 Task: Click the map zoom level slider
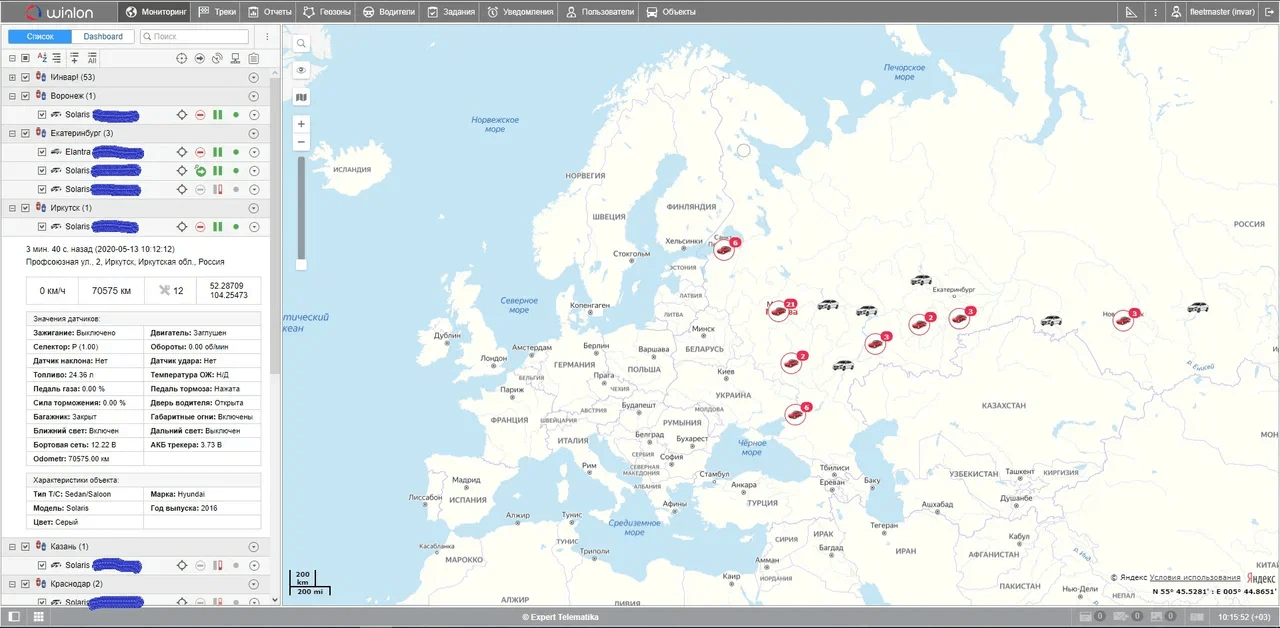point(302,210)
